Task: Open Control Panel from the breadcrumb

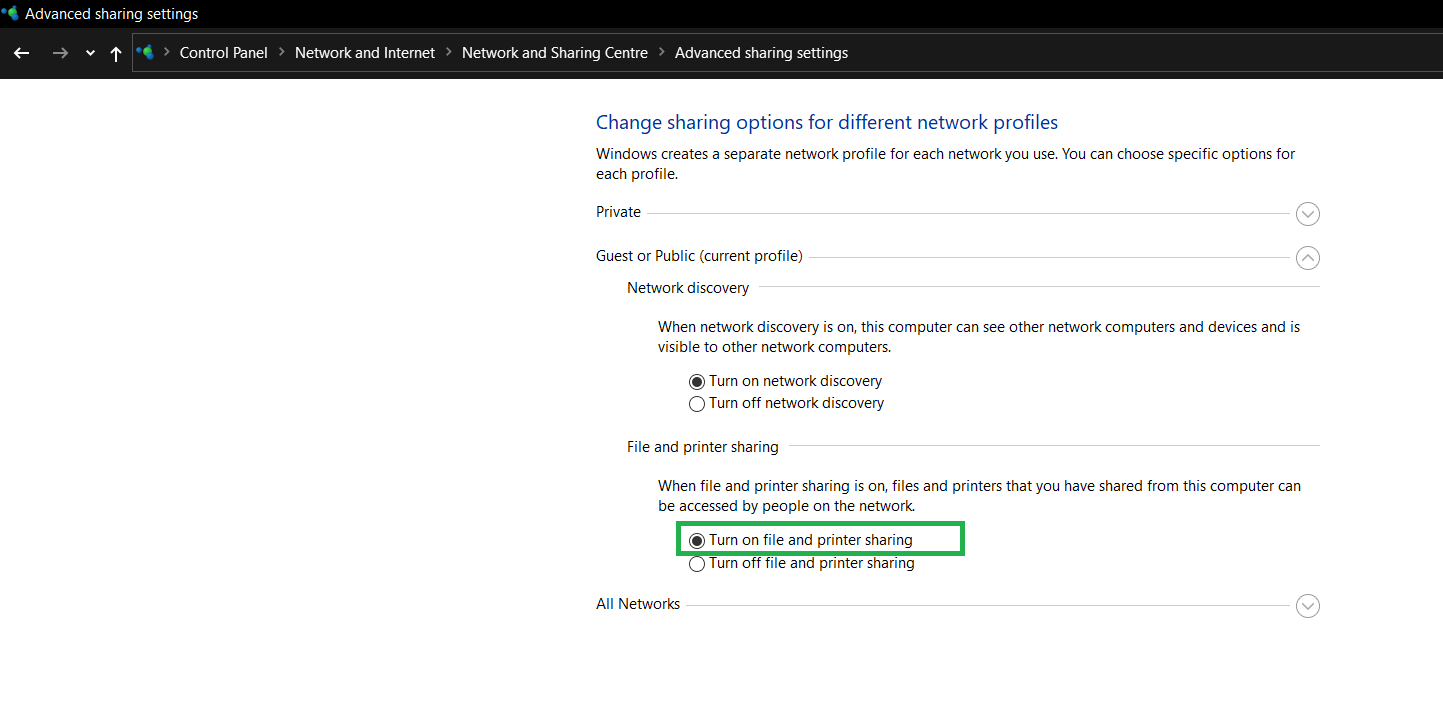Action: coord(223,53)
